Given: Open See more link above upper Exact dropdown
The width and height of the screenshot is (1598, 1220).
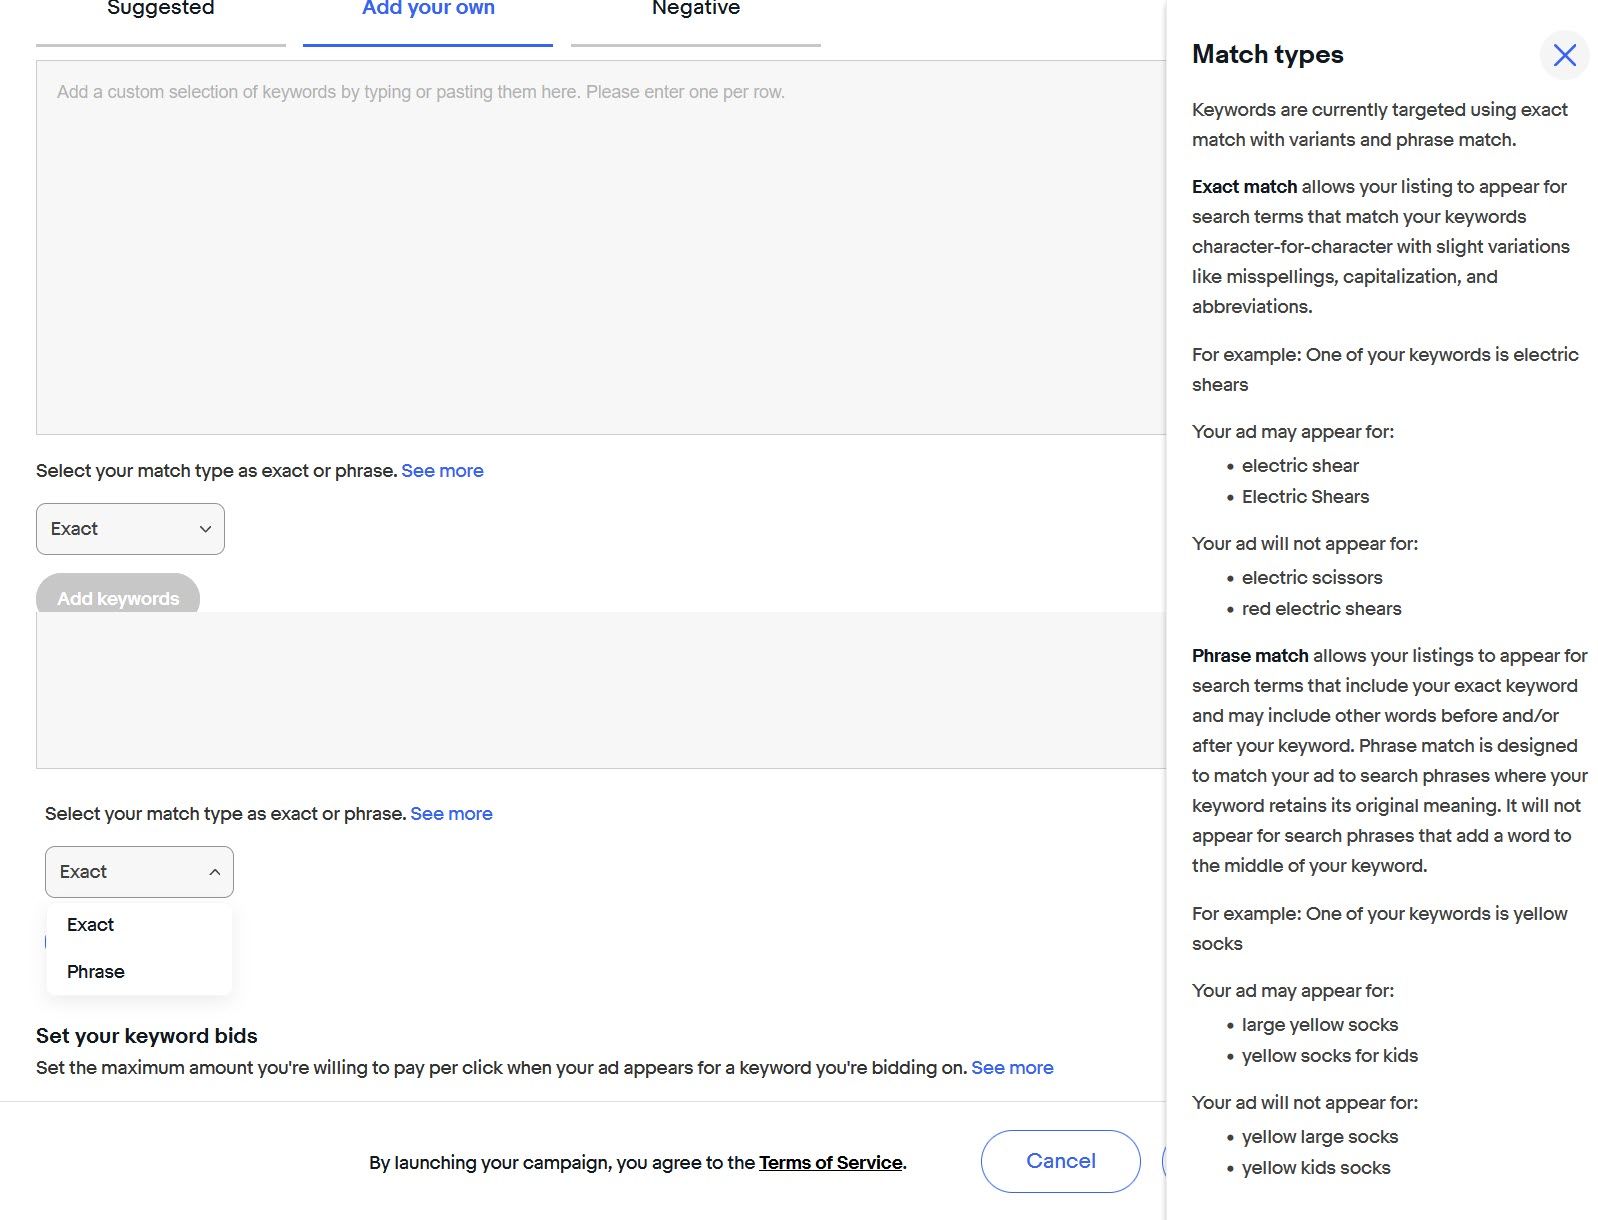Looking at the screenshot, I should (442, 471).
